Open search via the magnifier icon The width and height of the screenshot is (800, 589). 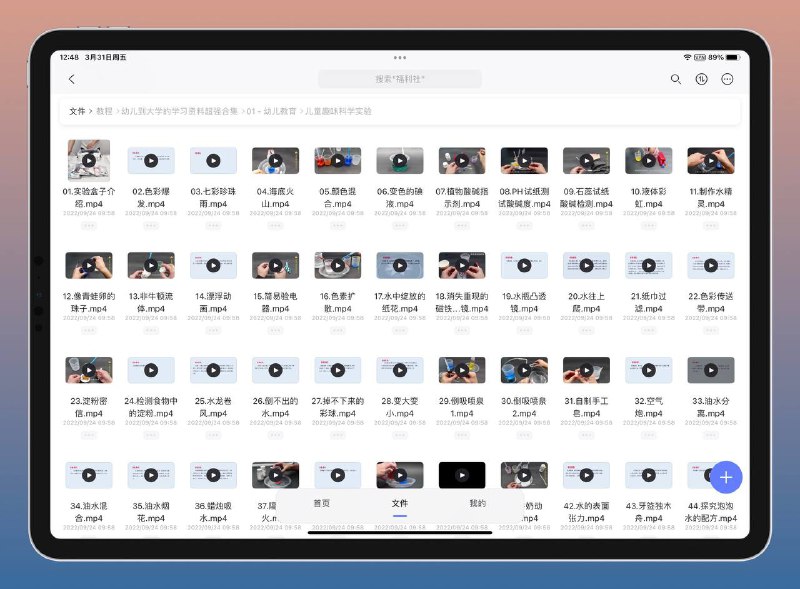[676, 79]
